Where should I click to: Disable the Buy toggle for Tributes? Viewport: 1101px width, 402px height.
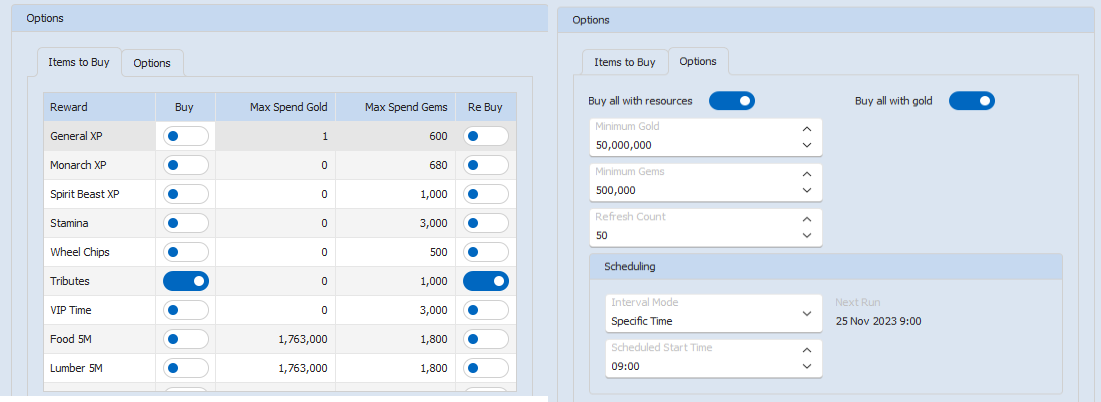tap(185, 282)
